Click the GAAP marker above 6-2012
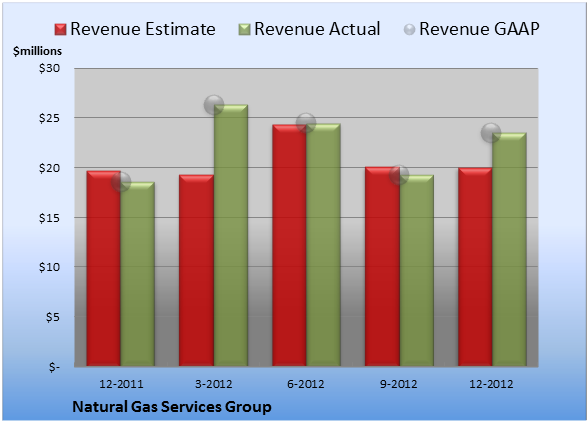 point(306,123)
